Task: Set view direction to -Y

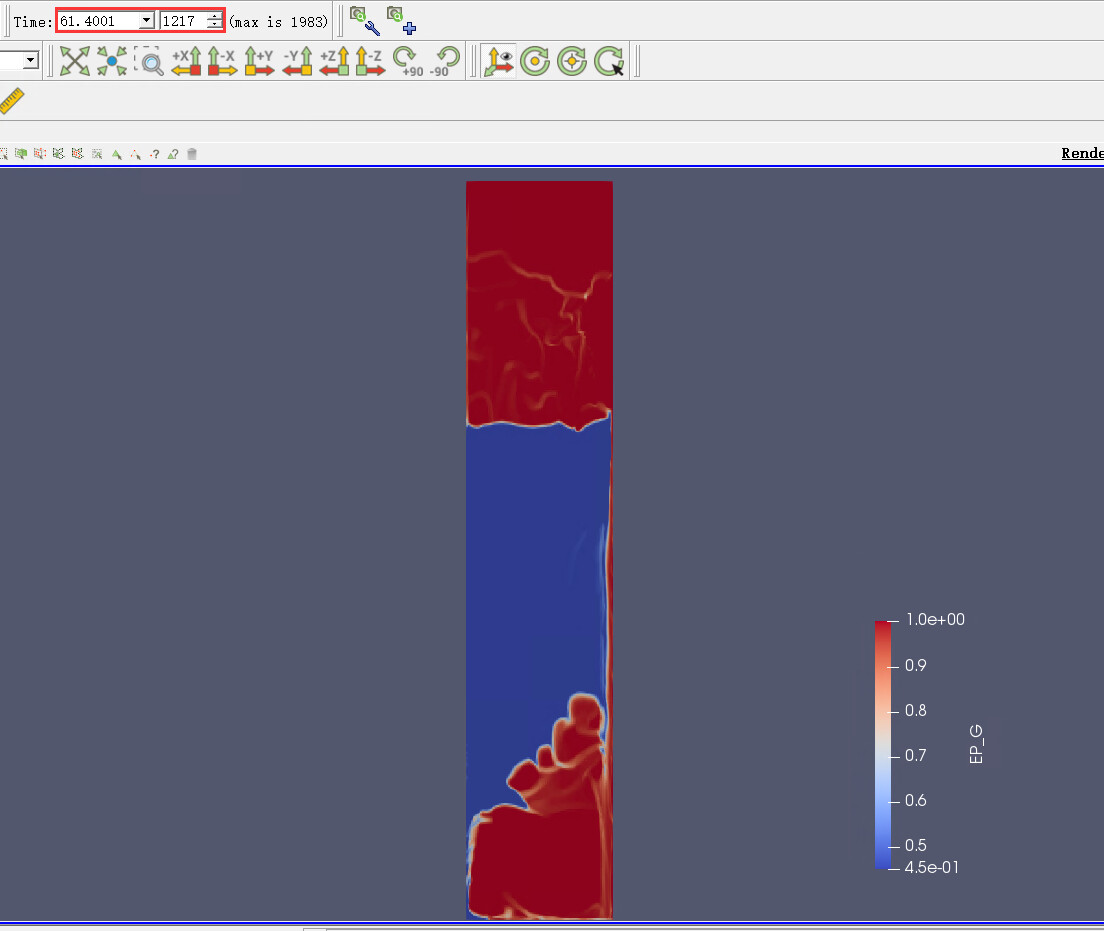Action: [x=298, y=61]
